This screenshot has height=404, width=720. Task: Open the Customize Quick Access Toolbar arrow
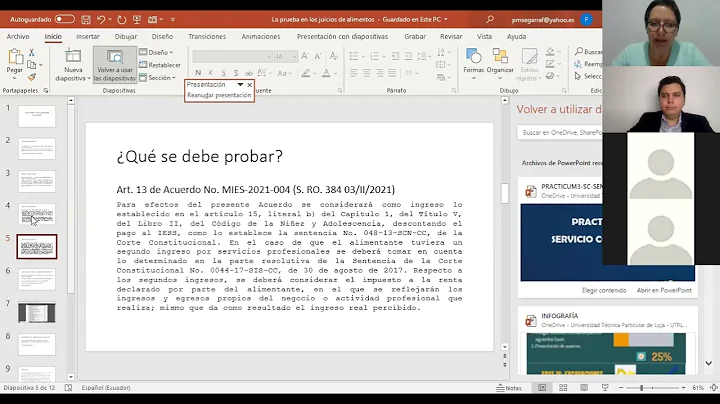point(173,20)
